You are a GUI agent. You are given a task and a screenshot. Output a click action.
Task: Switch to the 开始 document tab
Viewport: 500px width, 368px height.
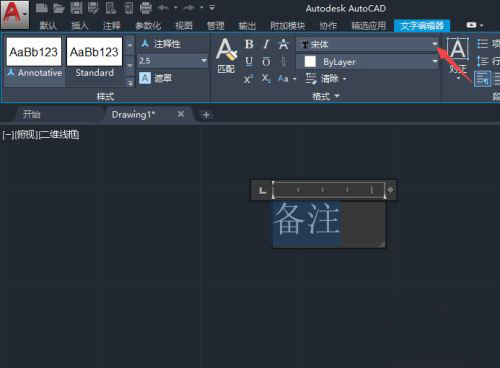tap(32, 115)
